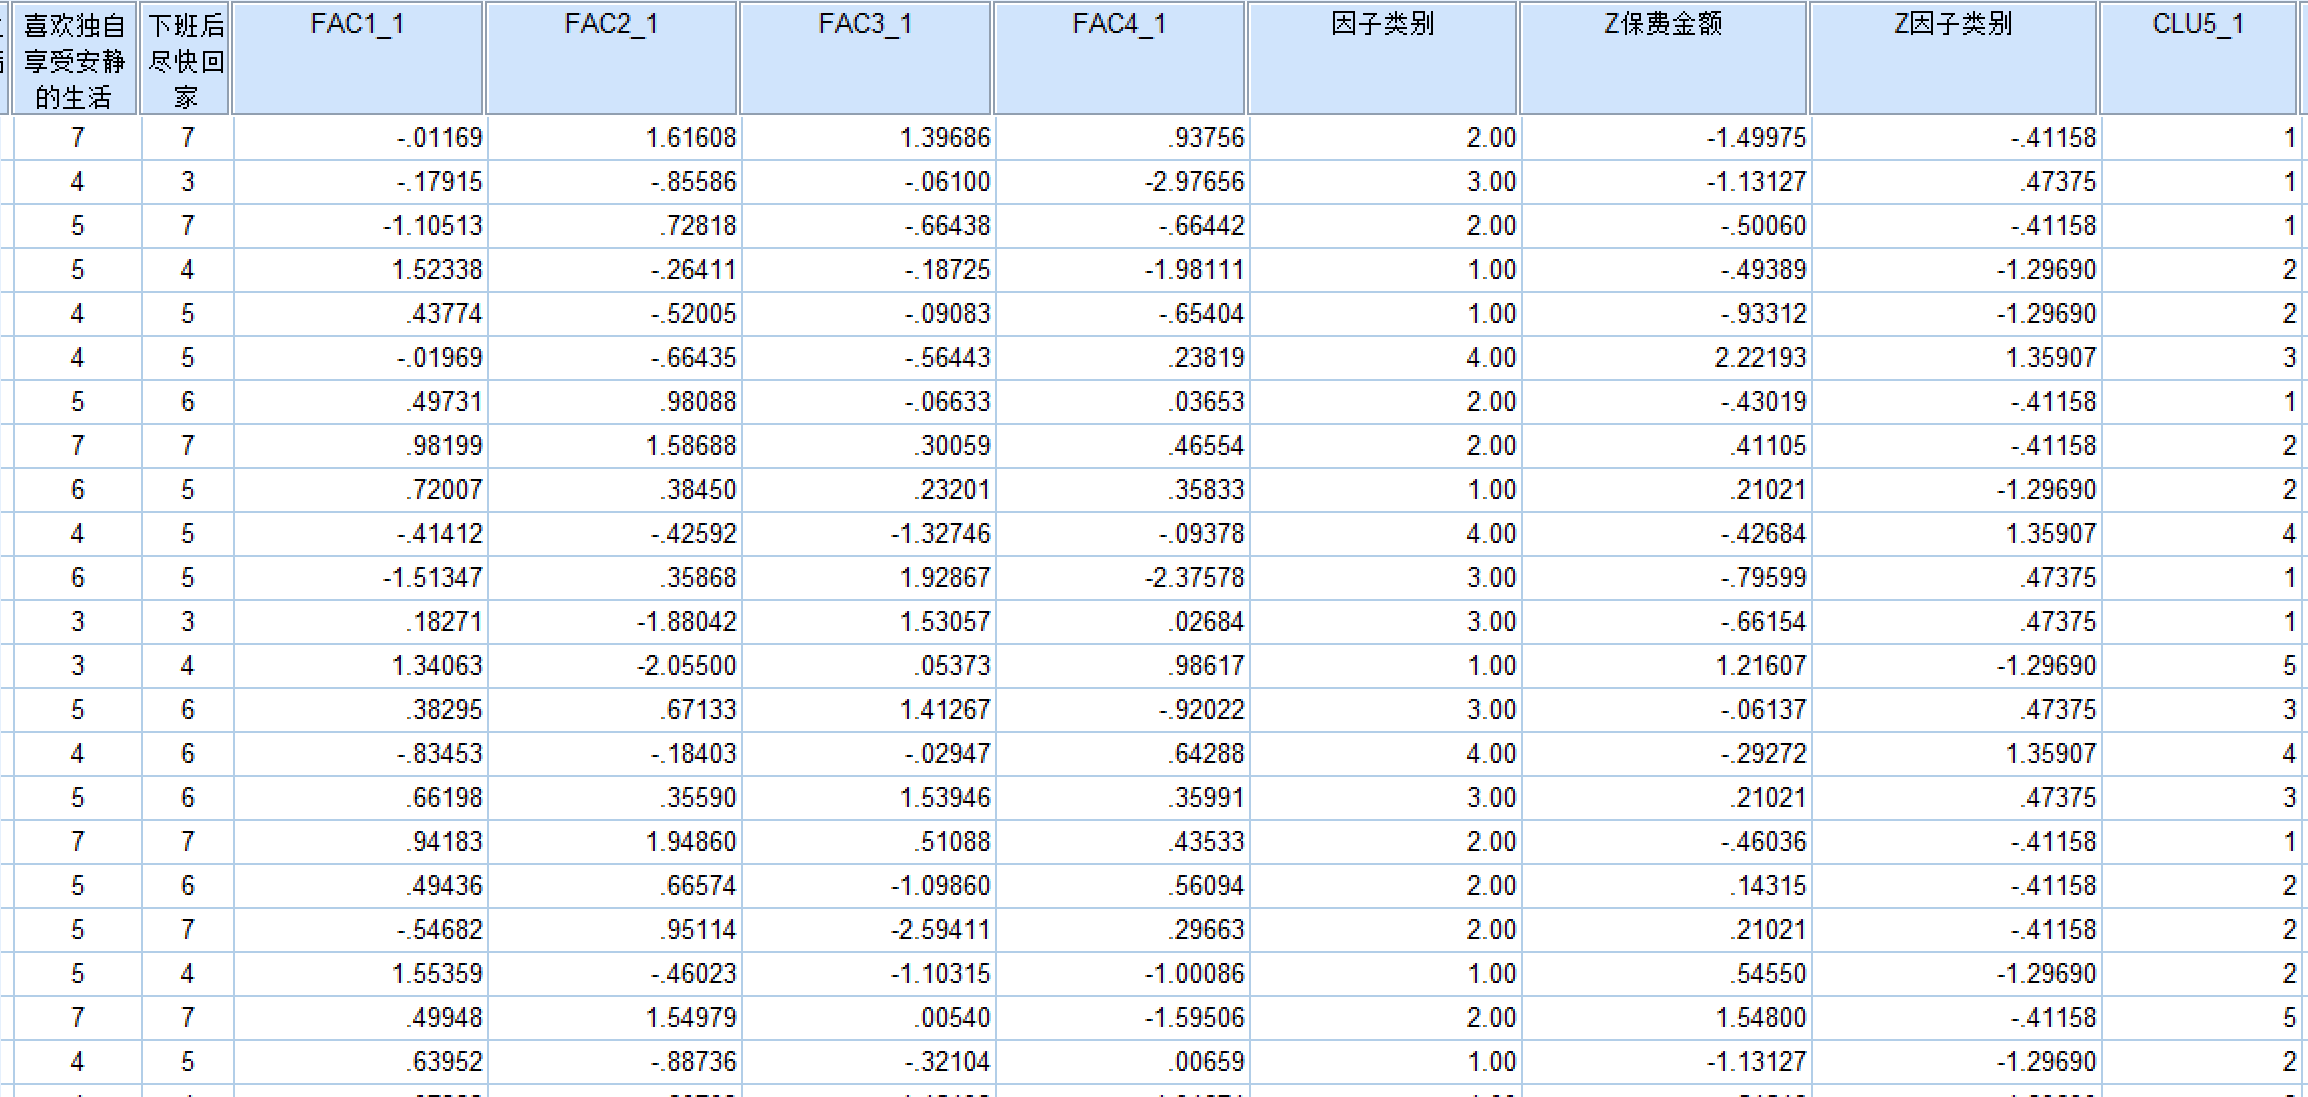Click cell value -2.97656 in FAC4_1
This screenshot has width=2308, height=1097.
tap(1122, 182)
